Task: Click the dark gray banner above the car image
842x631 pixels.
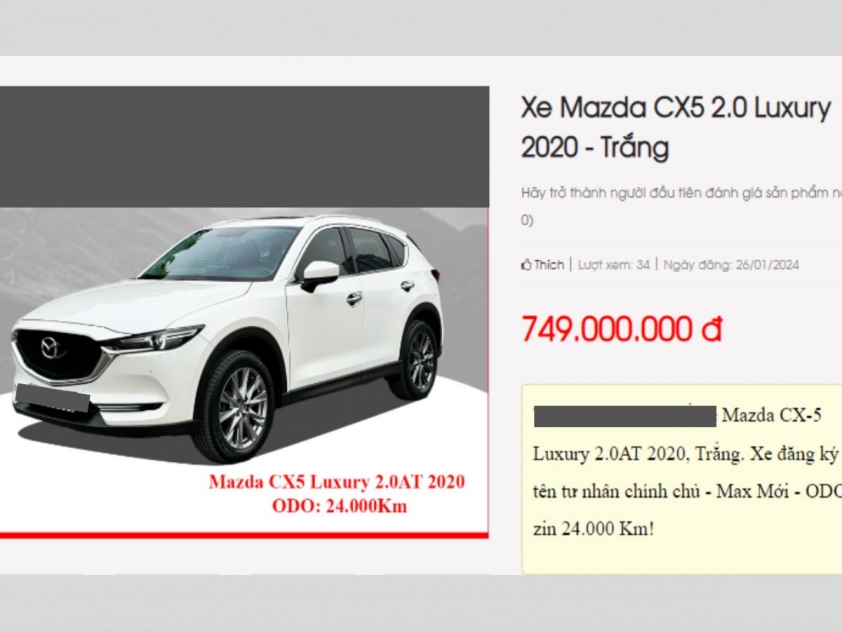Action: [x=244, y=147]
